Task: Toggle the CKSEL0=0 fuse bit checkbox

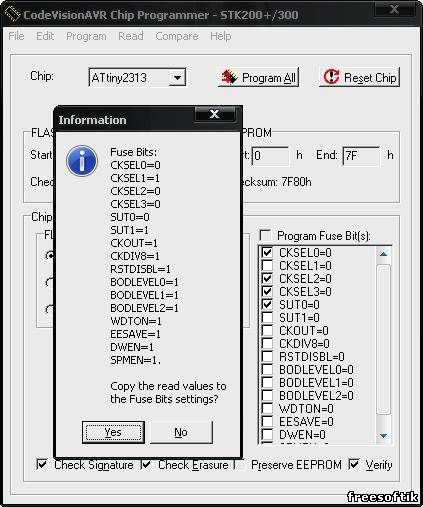Action: point(267,252)
